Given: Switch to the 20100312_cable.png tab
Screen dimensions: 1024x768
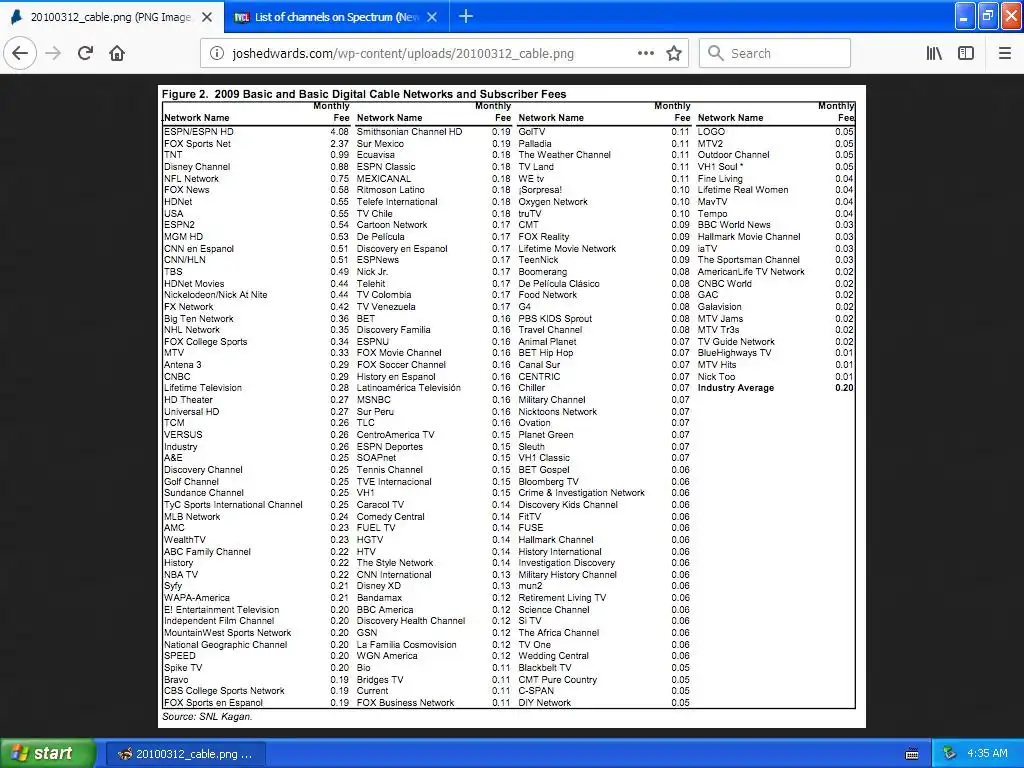Looking at the screenshot, I should pyautogui.click(x=112, y=17).
